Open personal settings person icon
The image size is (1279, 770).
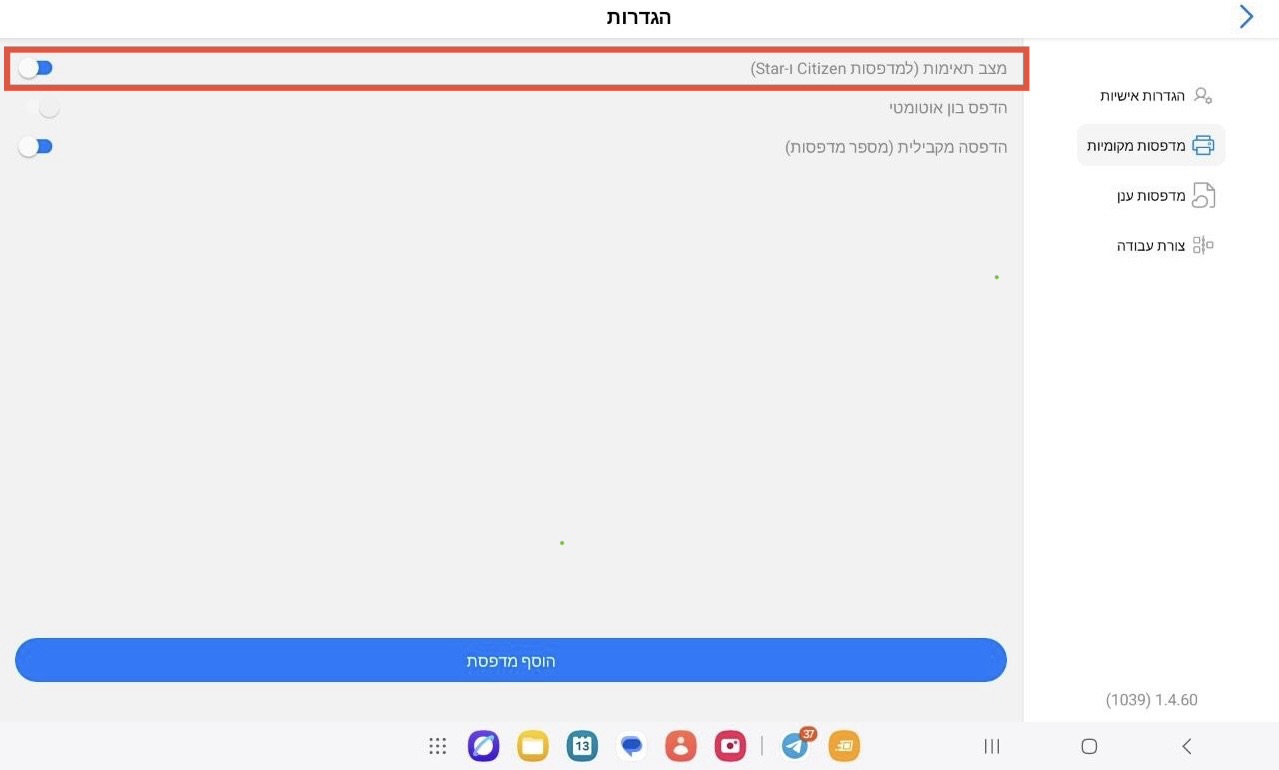pos(1203,96)
